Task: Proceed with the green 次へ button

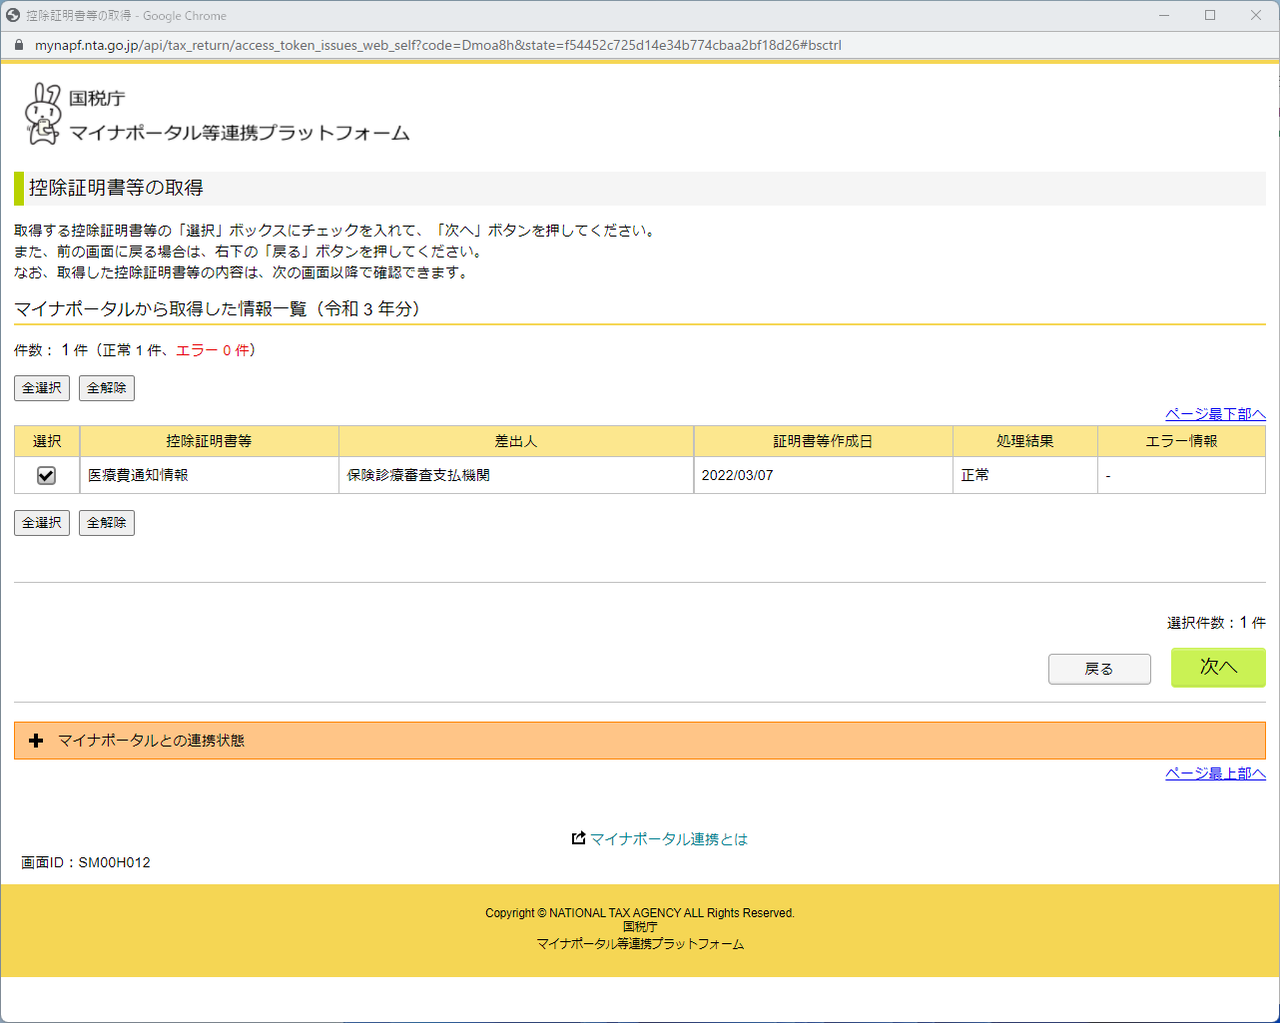Action: 1218,667
